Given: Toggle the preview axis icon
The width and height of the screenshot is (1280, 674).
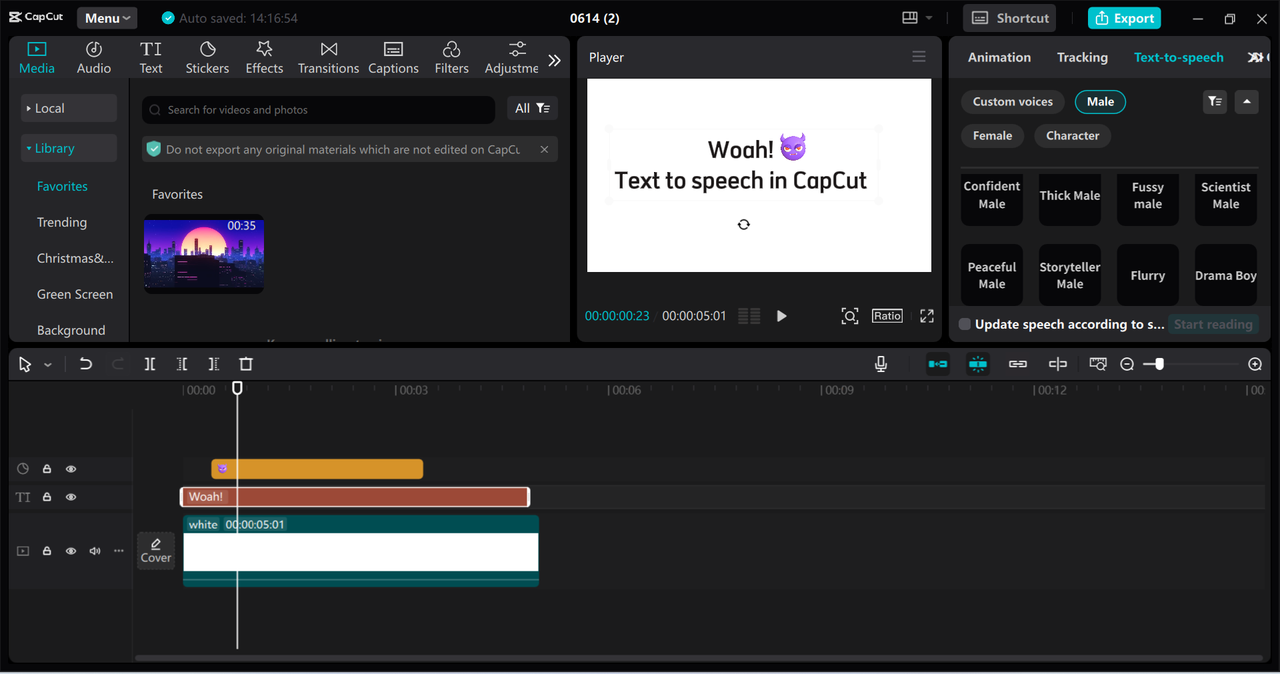Looking at the screenshot, I should coord(1058,364).
